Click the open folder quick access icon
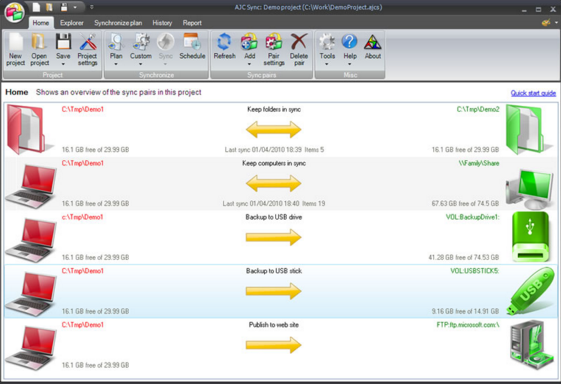561x384 pixels. [49, 7]
